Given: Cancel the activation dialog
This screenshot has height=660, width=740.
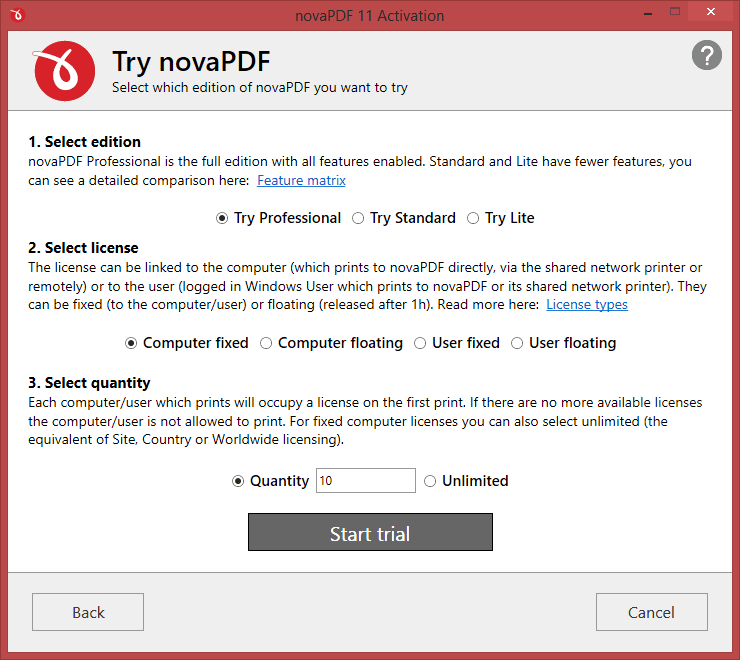Looking at the screenshot, I should [x=652, y=612].
